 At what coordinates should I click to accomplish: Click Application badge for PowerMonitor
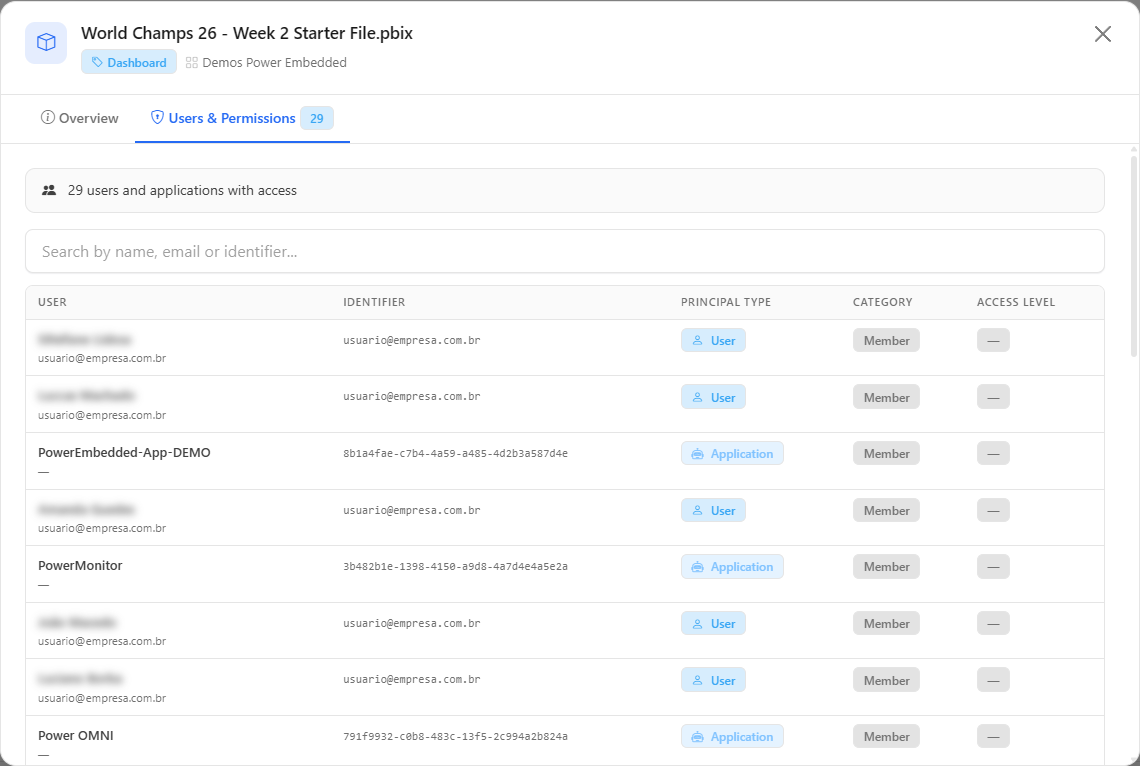(732, 567)
